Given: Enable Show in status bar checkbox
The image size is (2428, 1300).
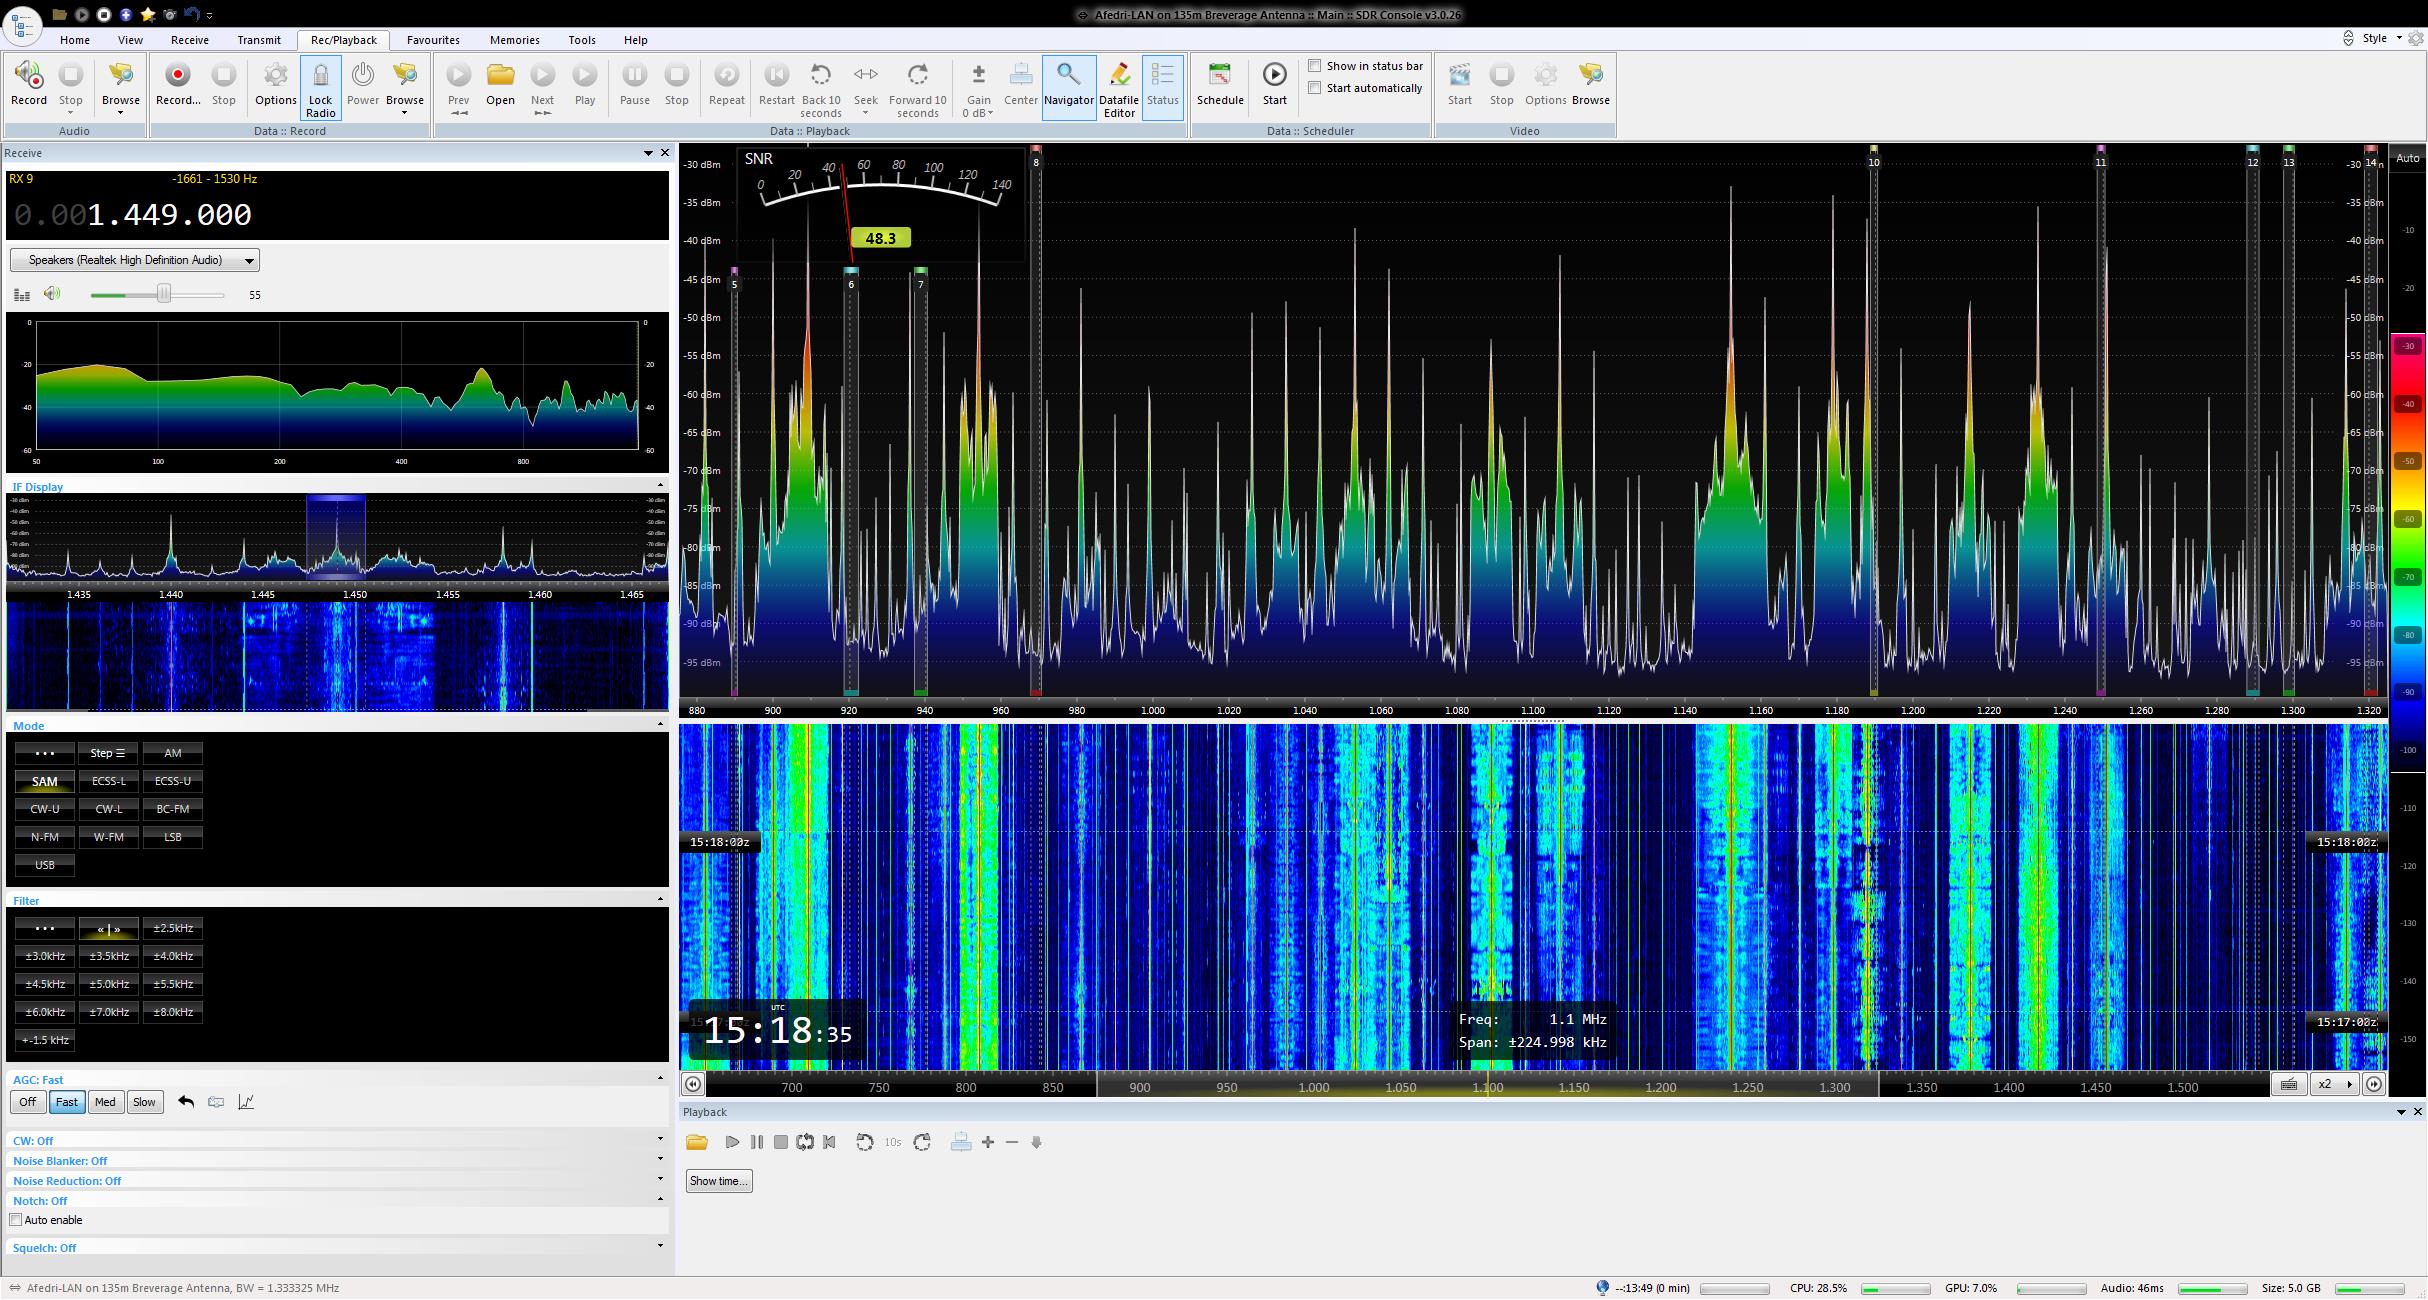Looking at the screenshot, I should (1315, 66).
